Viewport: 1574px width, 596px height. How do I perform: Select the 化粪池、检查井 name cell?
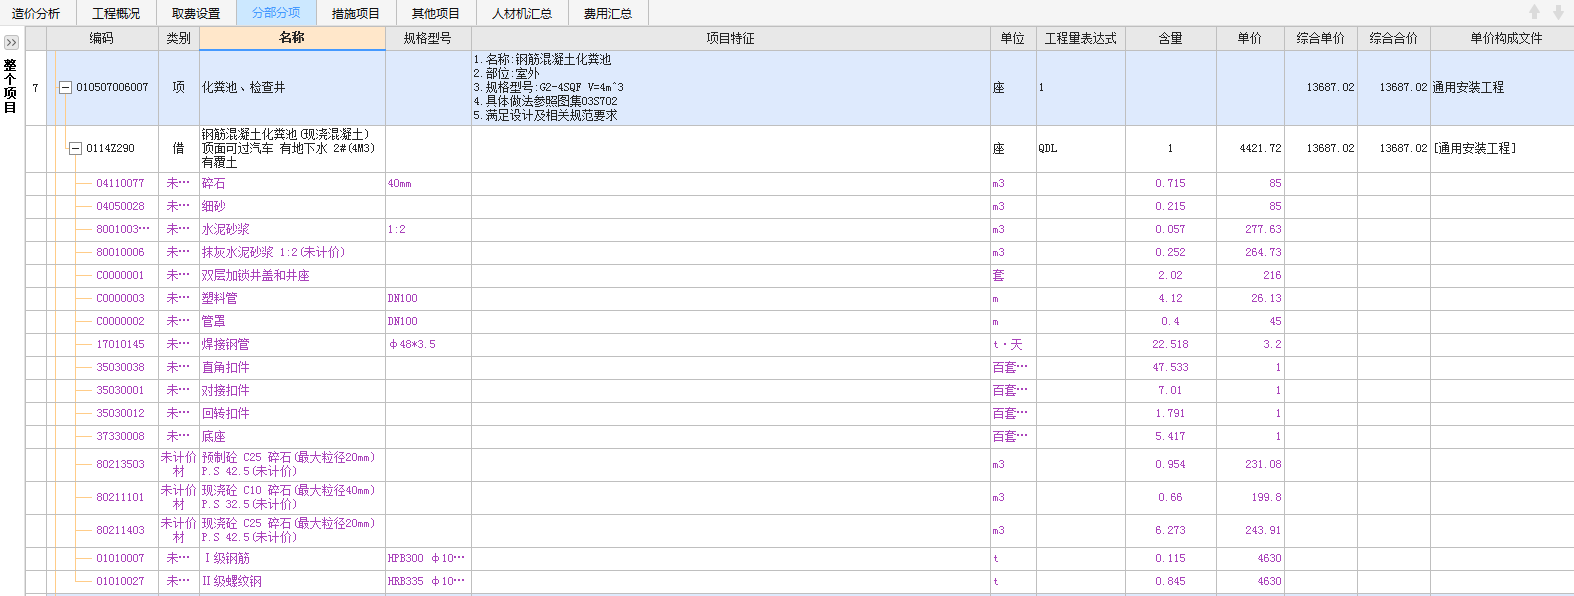click(x=292, y=88)
